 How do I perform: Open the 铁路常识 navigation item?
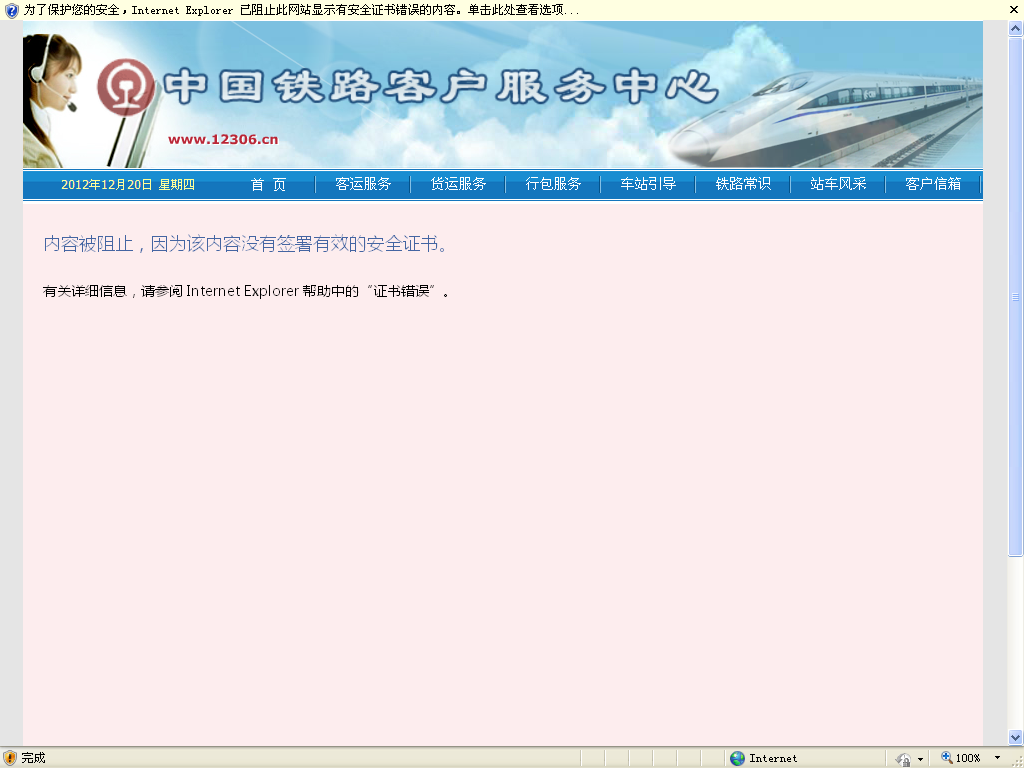click(743, 184)
